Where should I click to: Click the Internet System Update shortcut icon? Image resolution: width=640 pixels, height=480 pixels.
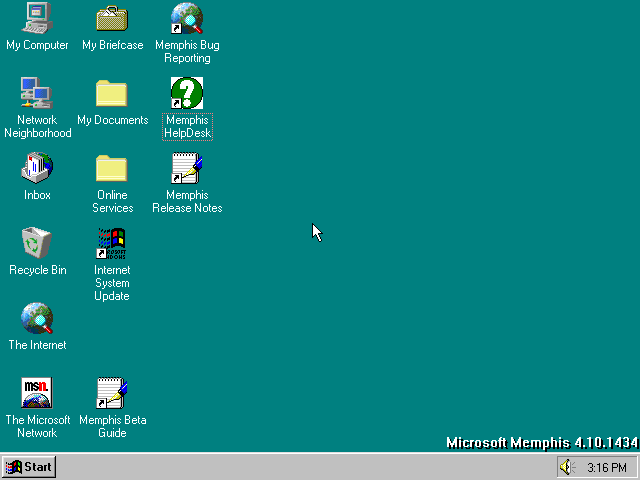tap(112, 243)
